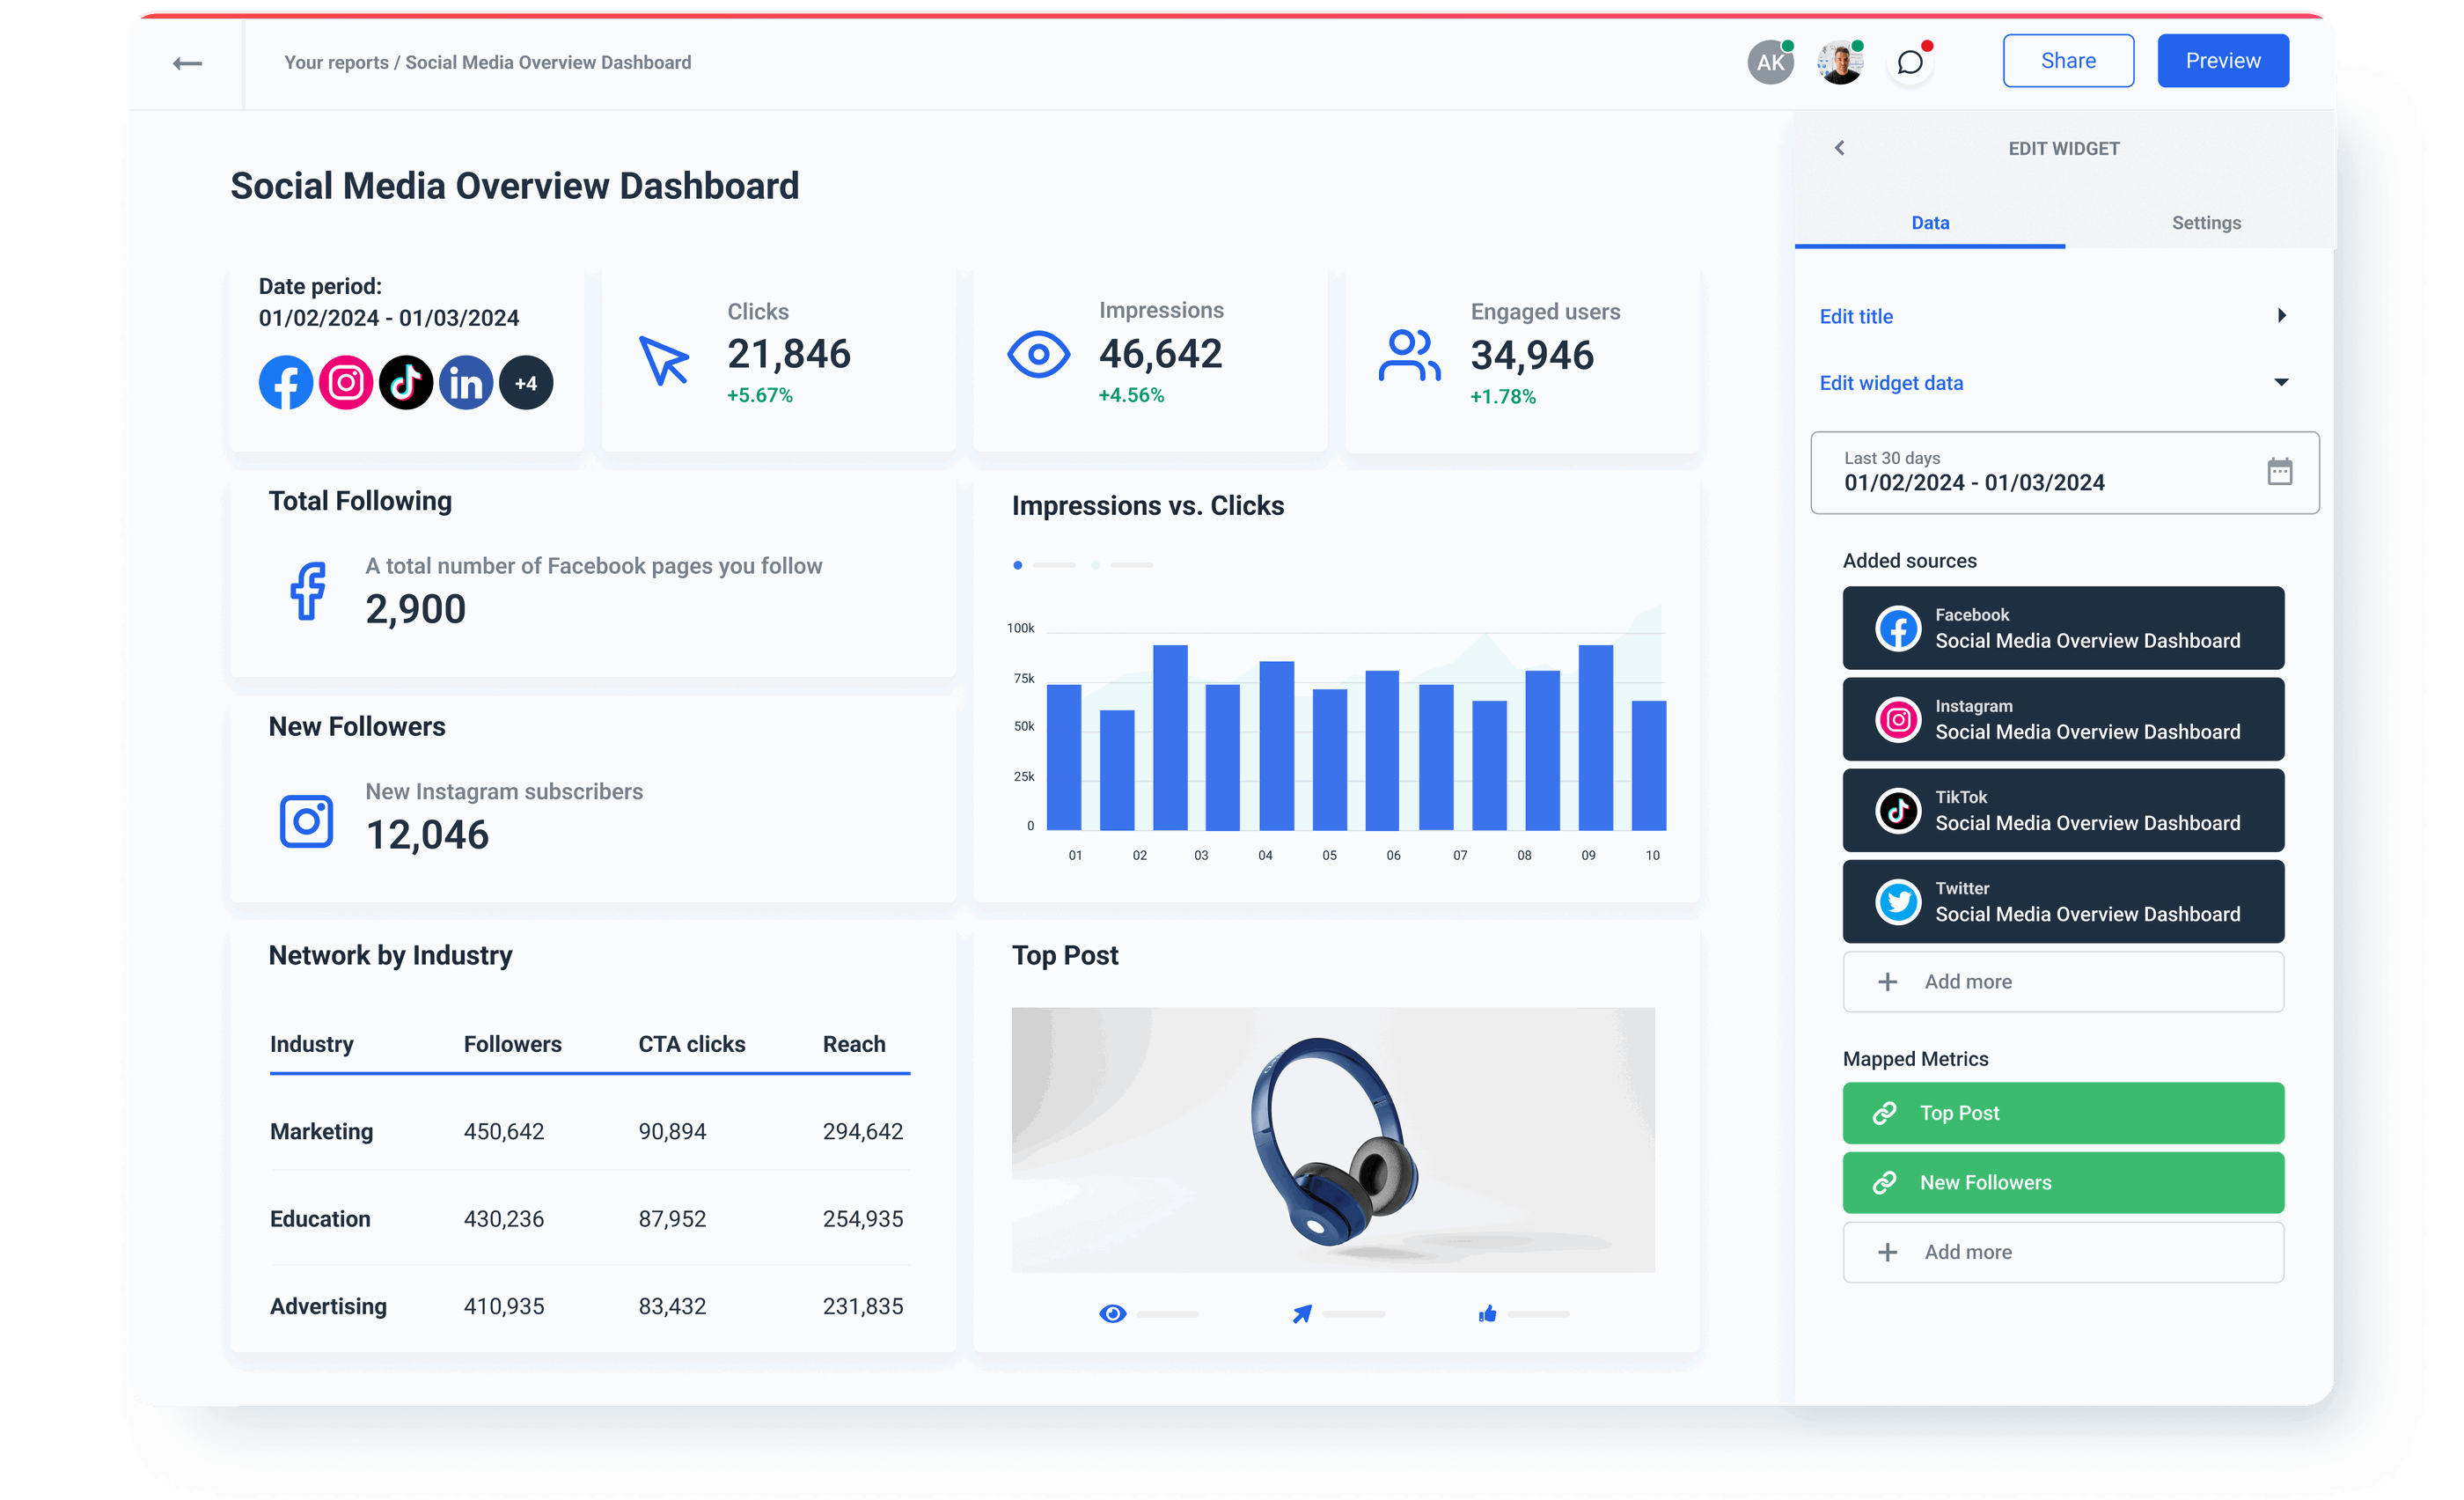Click the back arrow in the Edit Widget panel
Image resolution: width=2464 pixels, height=1500 pixels.
click(x=1840, y=148)
